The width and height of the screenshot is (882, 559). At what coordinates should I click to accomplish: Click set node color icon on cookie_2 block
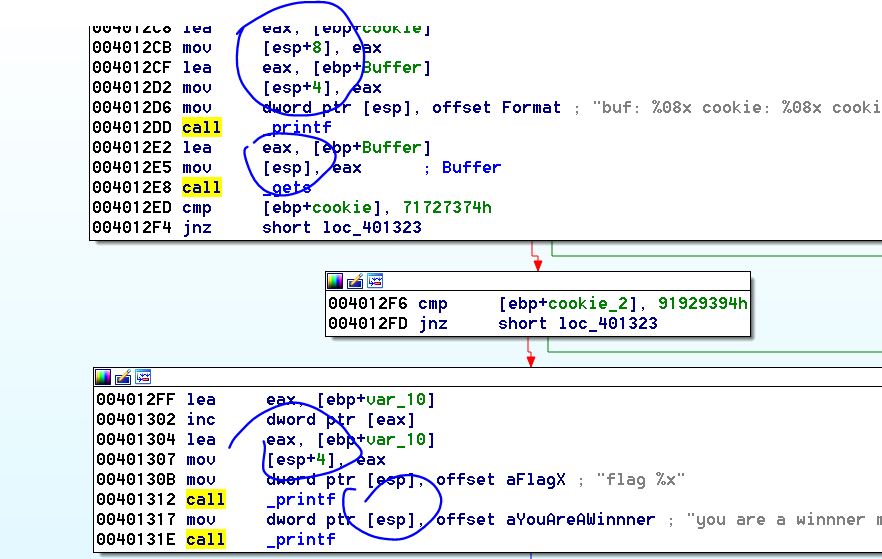coord(335,281)
